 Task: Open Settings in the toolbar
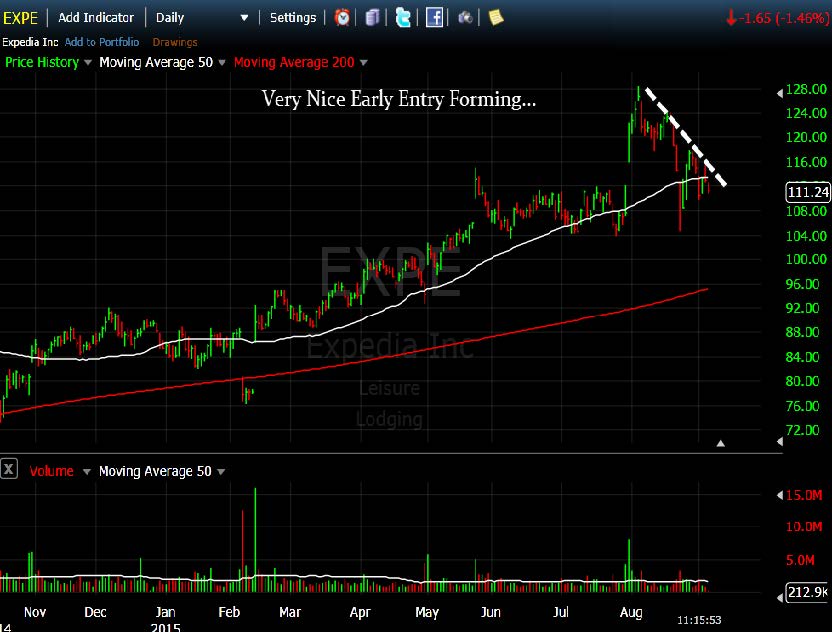pos(293,18)
